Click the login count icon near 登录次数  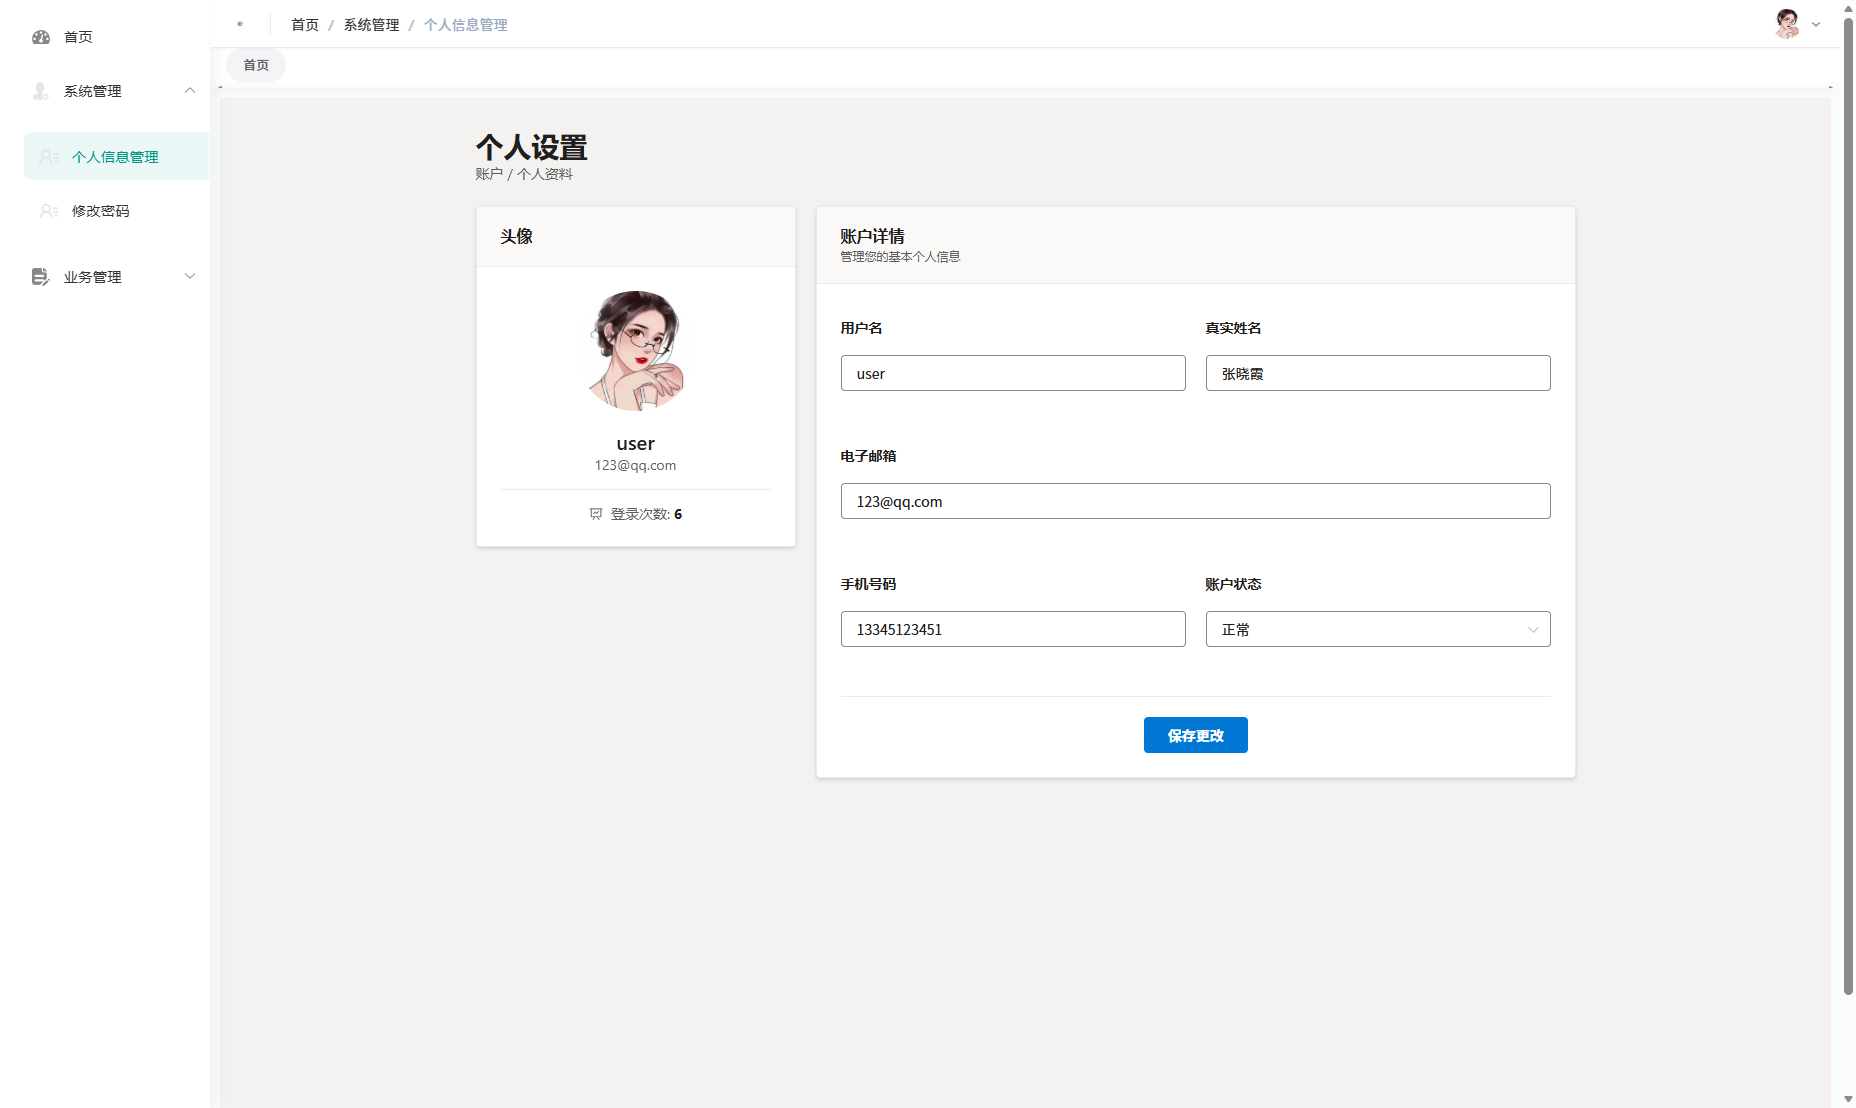(596, 514)
